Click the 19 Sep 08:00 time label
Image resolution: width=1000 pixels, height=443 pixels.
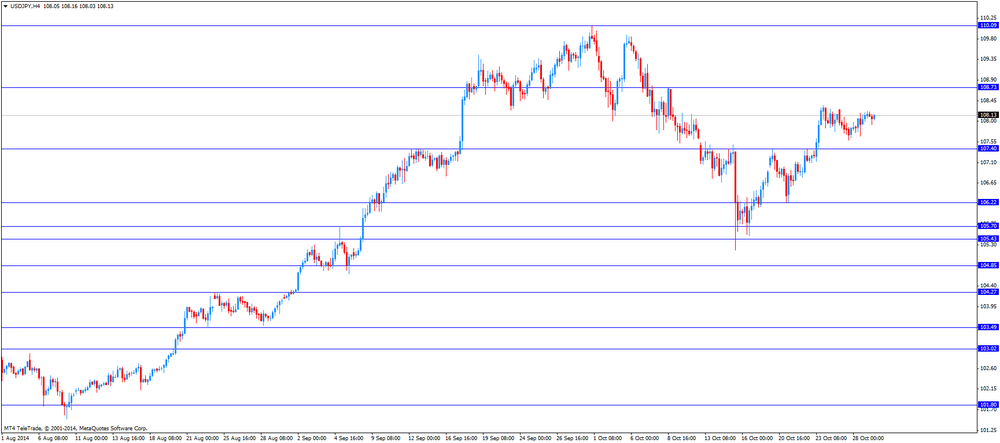tap(499, 439)
